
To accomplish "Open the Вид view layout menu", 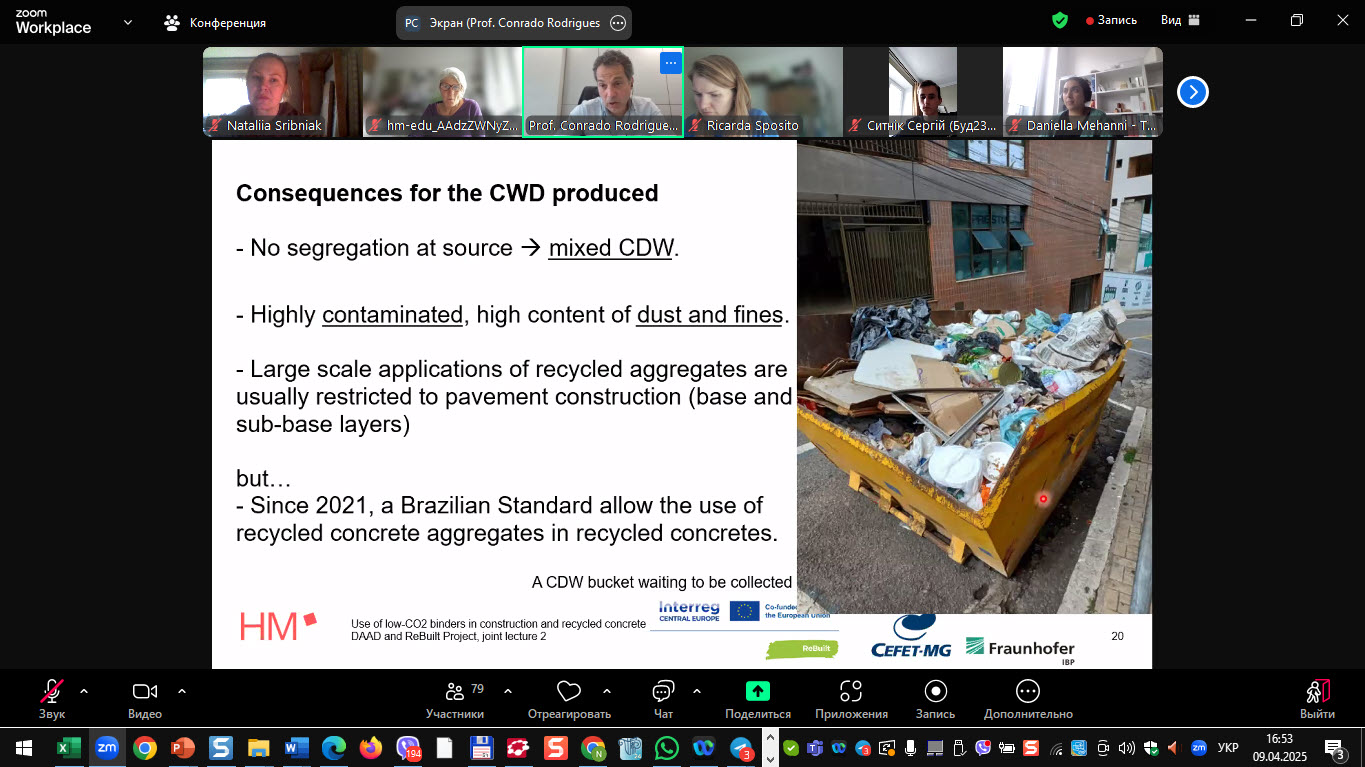I will (x=1180, y=20).
